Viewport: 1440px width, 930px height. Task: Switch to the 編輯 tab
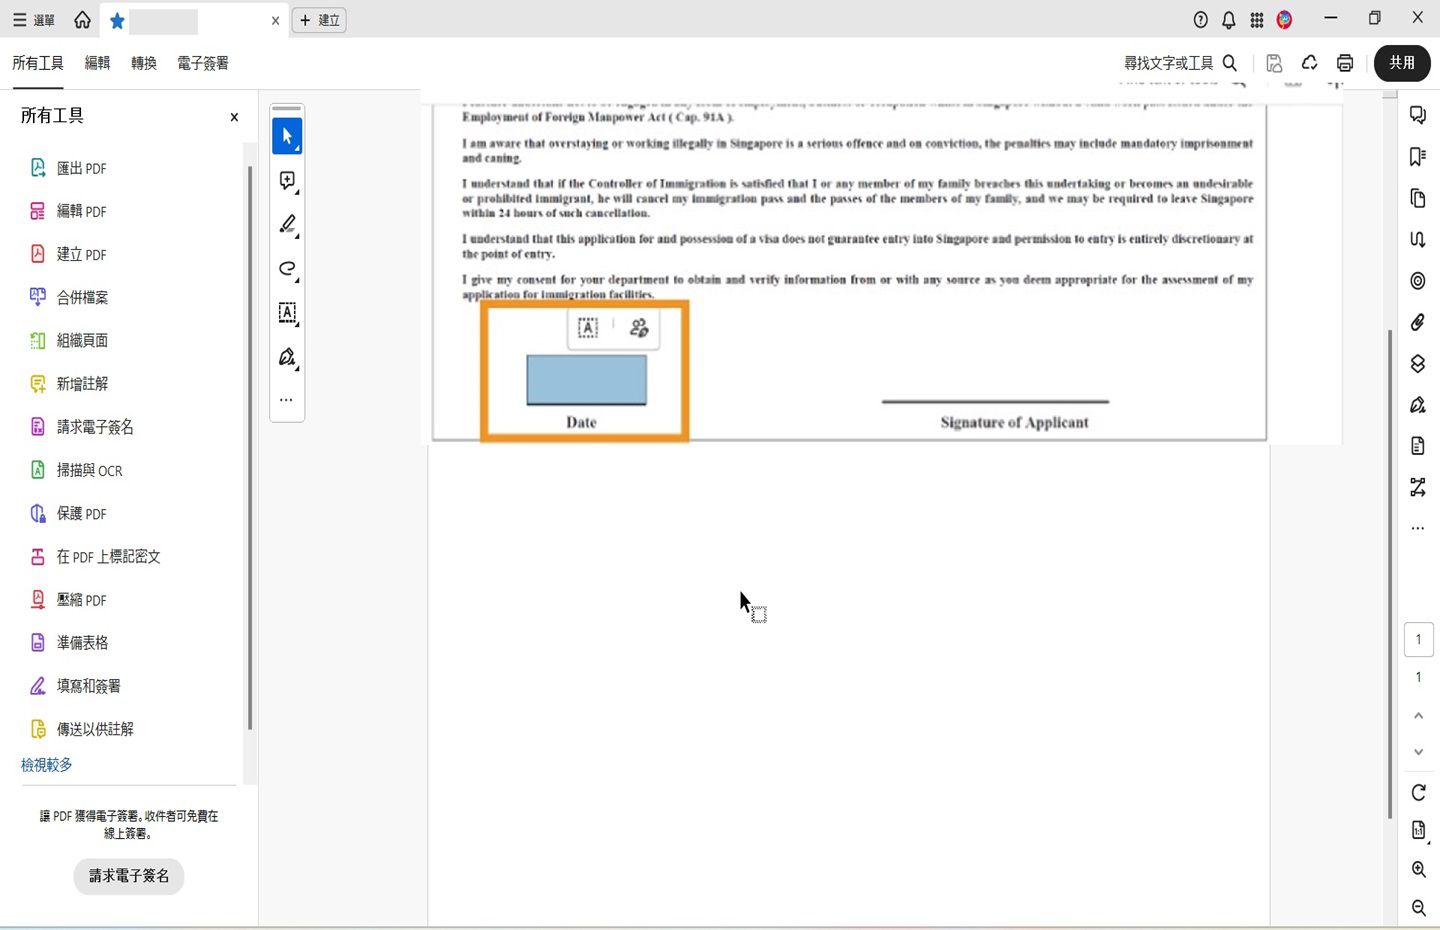coord(97,63)
